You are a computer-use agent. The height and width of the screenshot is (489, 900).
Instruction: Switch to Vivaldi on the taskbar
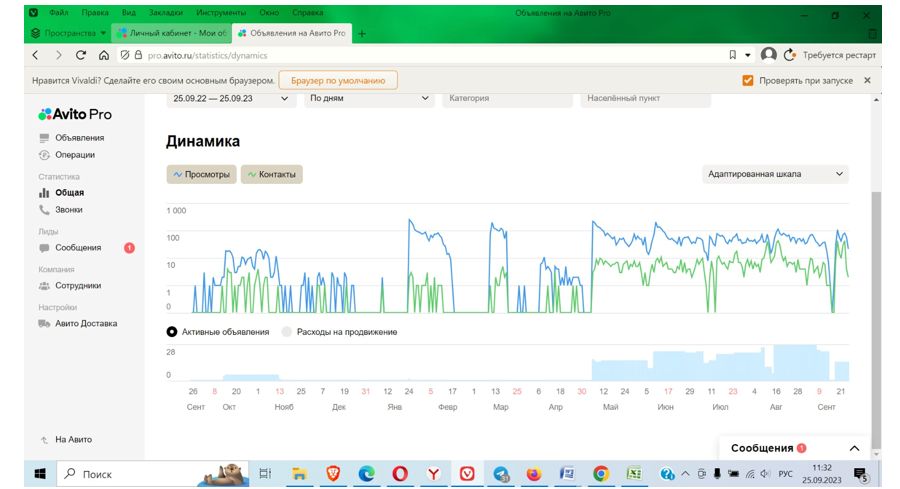467,474
